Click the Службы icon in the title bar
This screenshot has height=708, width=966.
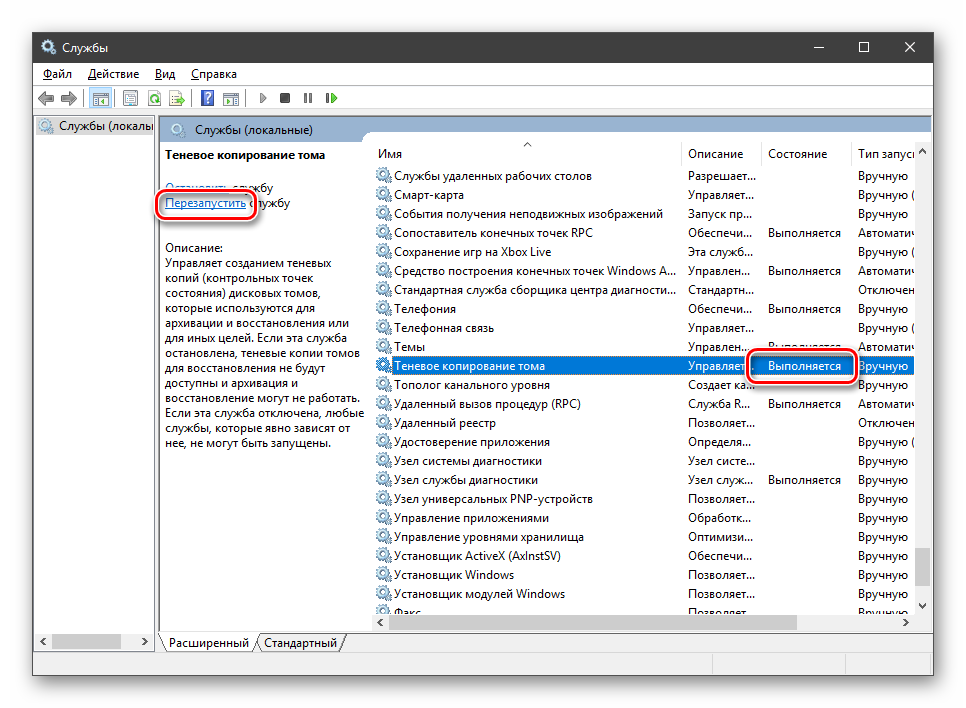(48, 47)
